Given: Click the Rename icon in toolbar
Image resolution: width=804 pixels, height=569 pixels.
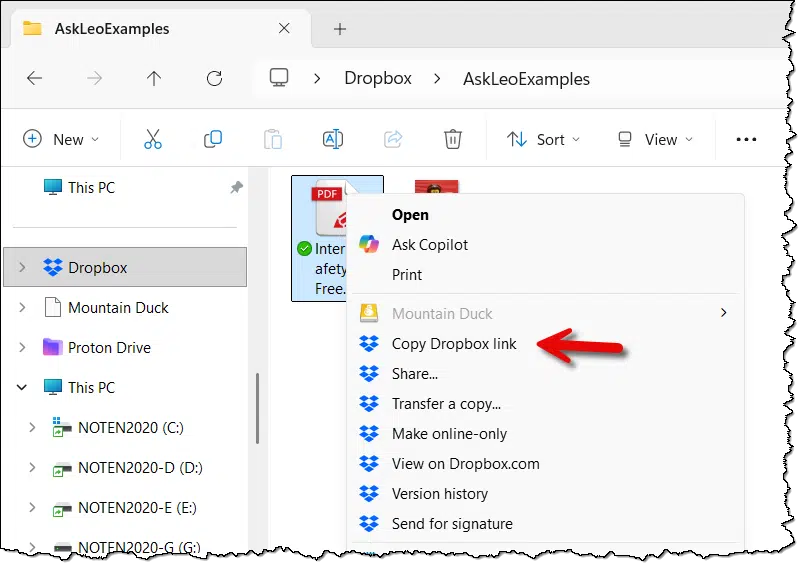Looking at the screenshot, I should point(333,140).
